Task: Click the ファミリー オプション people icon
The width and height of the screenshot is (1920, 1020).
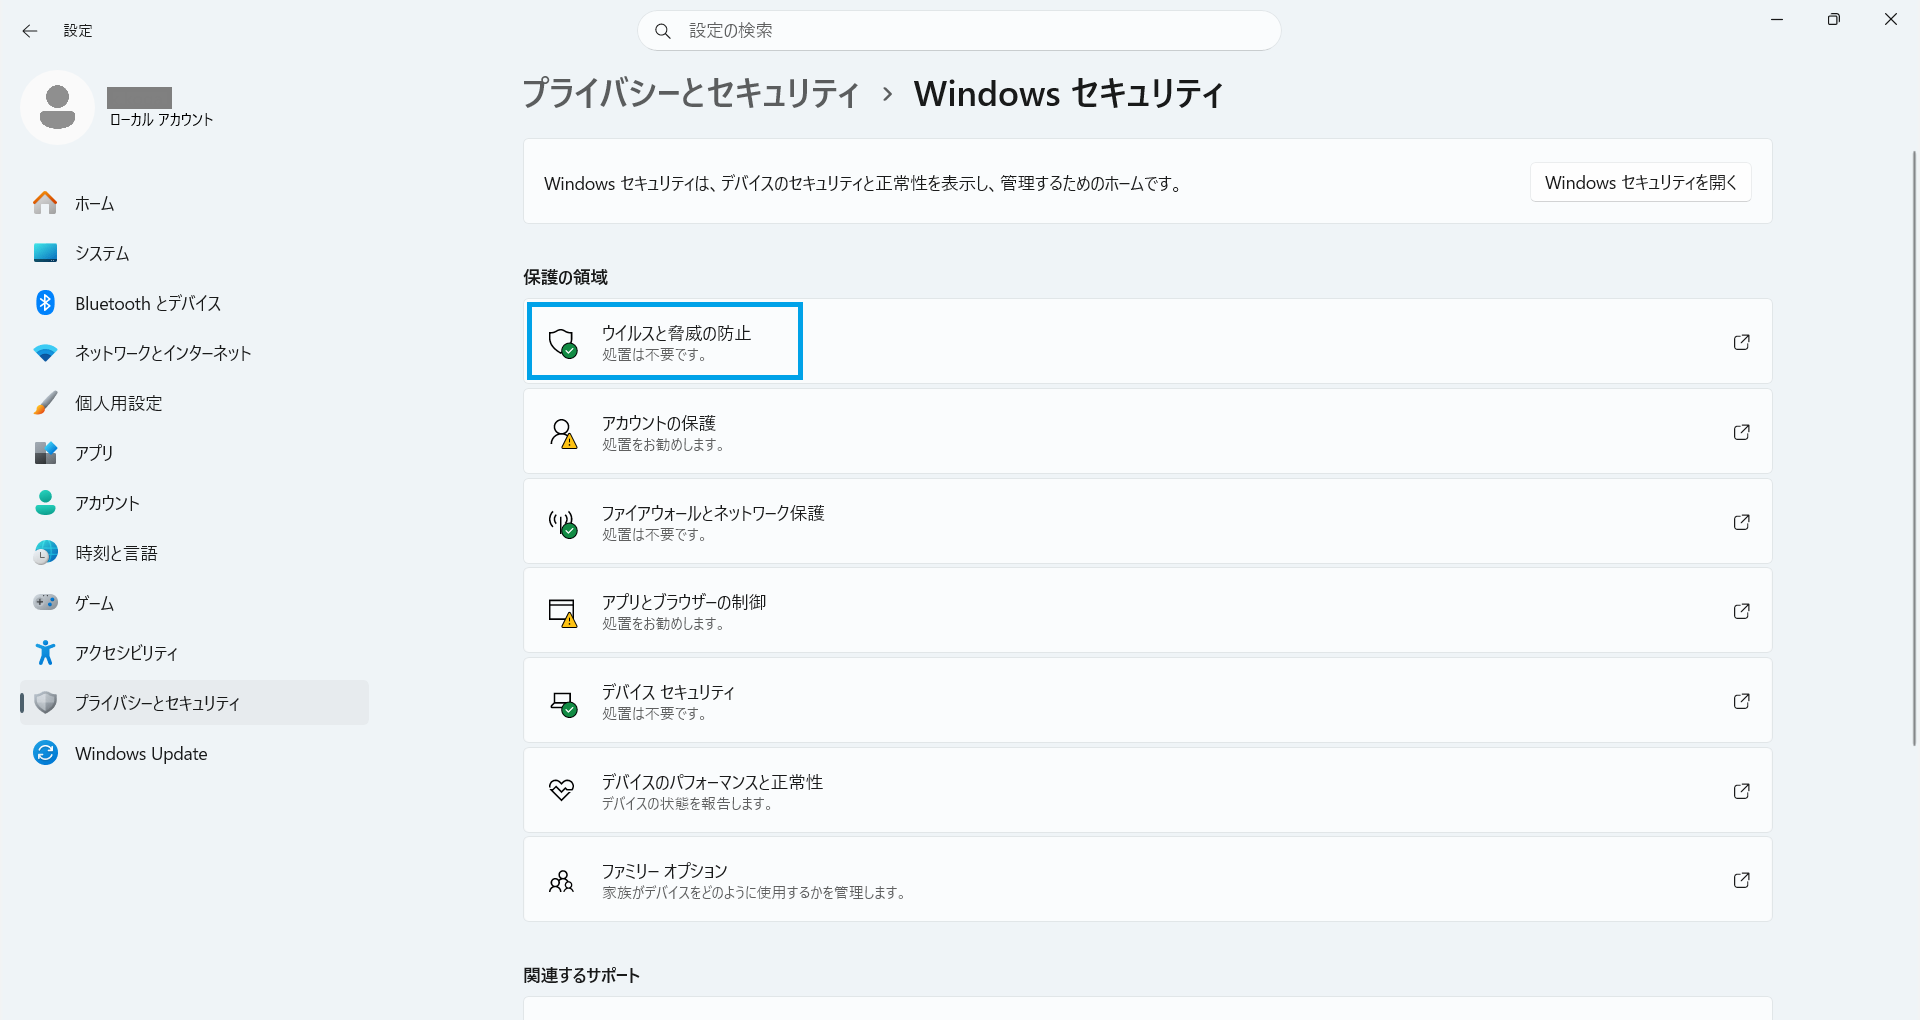Action: [x=562, y=881]
